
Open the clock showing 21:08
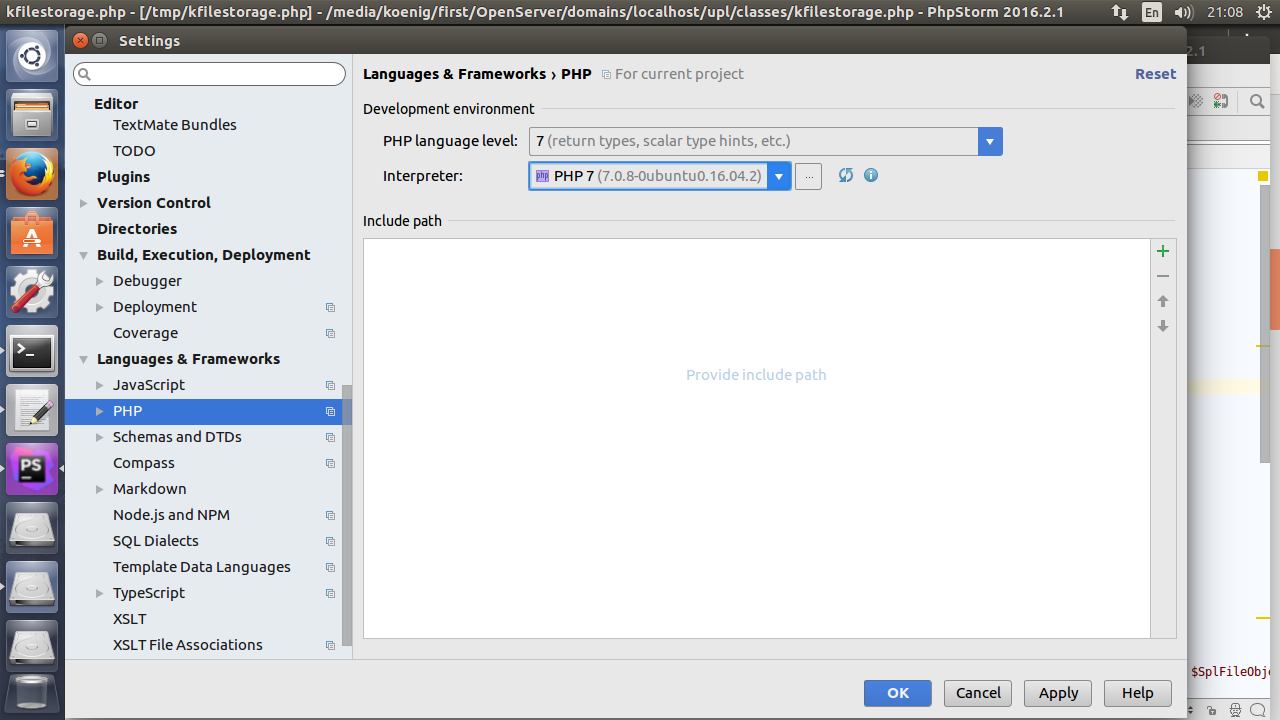[1225, 12]
